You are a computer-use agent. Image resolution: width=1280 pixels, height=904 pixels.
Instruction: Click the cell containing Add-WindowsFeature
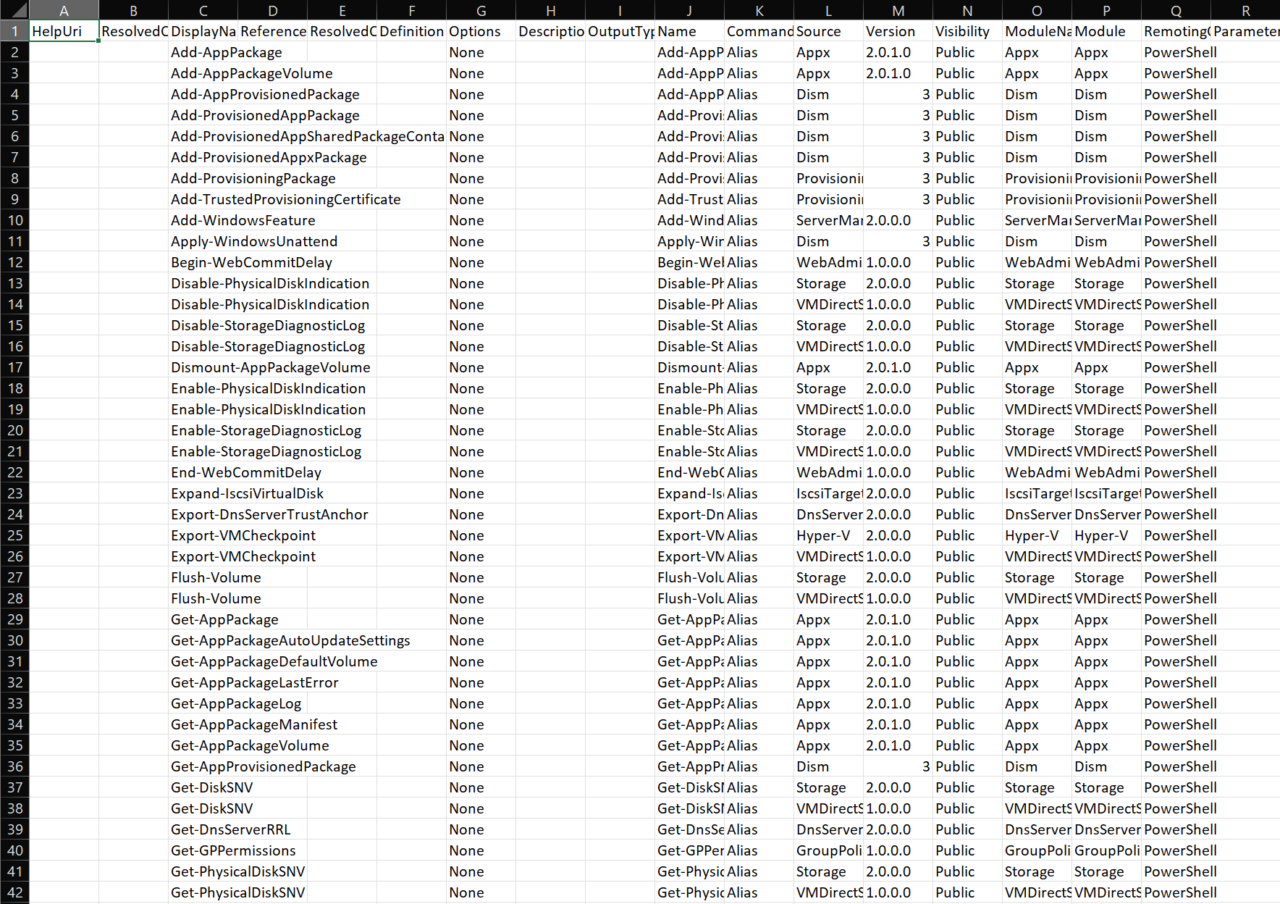(x=243, y=220)
